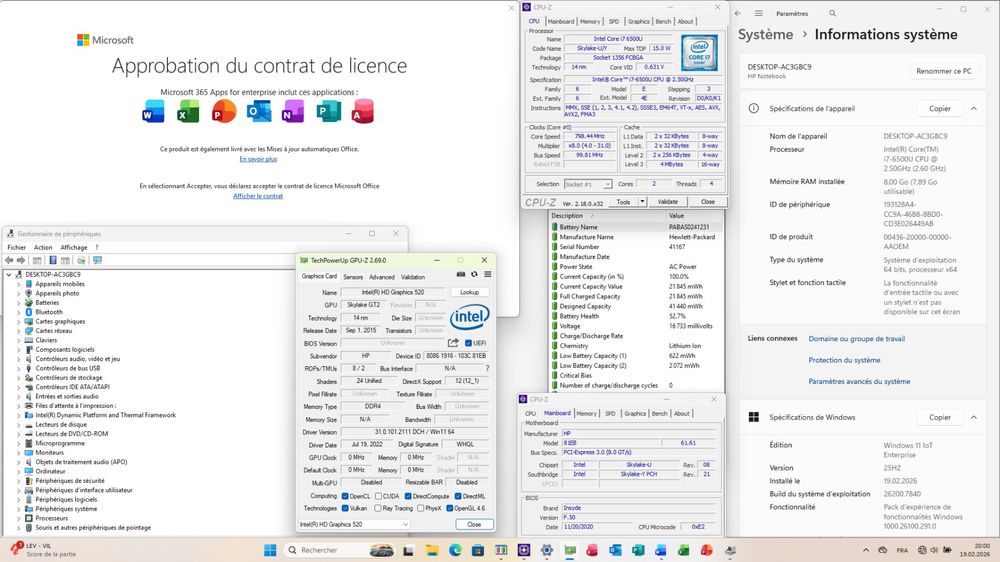This screenshot has width=1000, height=562.
Task: Open GPU-Z hamburger menu
Action: point(487,274)
